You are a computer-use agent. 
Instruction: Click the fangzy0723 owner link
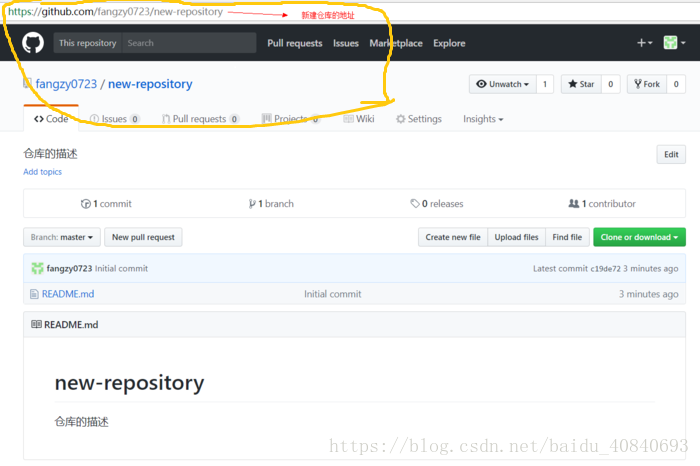click(x=66, y=84)
